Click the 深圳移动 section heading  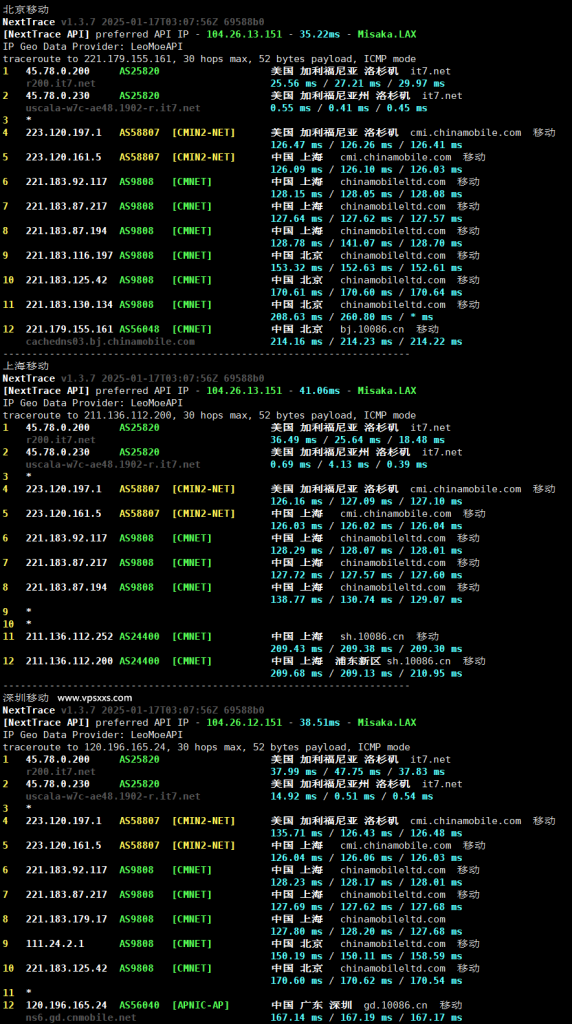(25, 697)
